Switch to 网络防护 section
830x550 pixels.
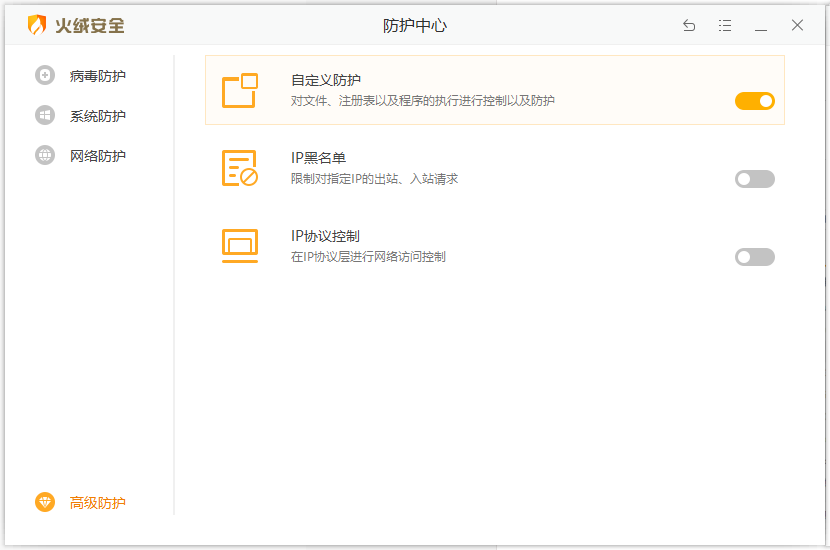[x=97, y=156]
